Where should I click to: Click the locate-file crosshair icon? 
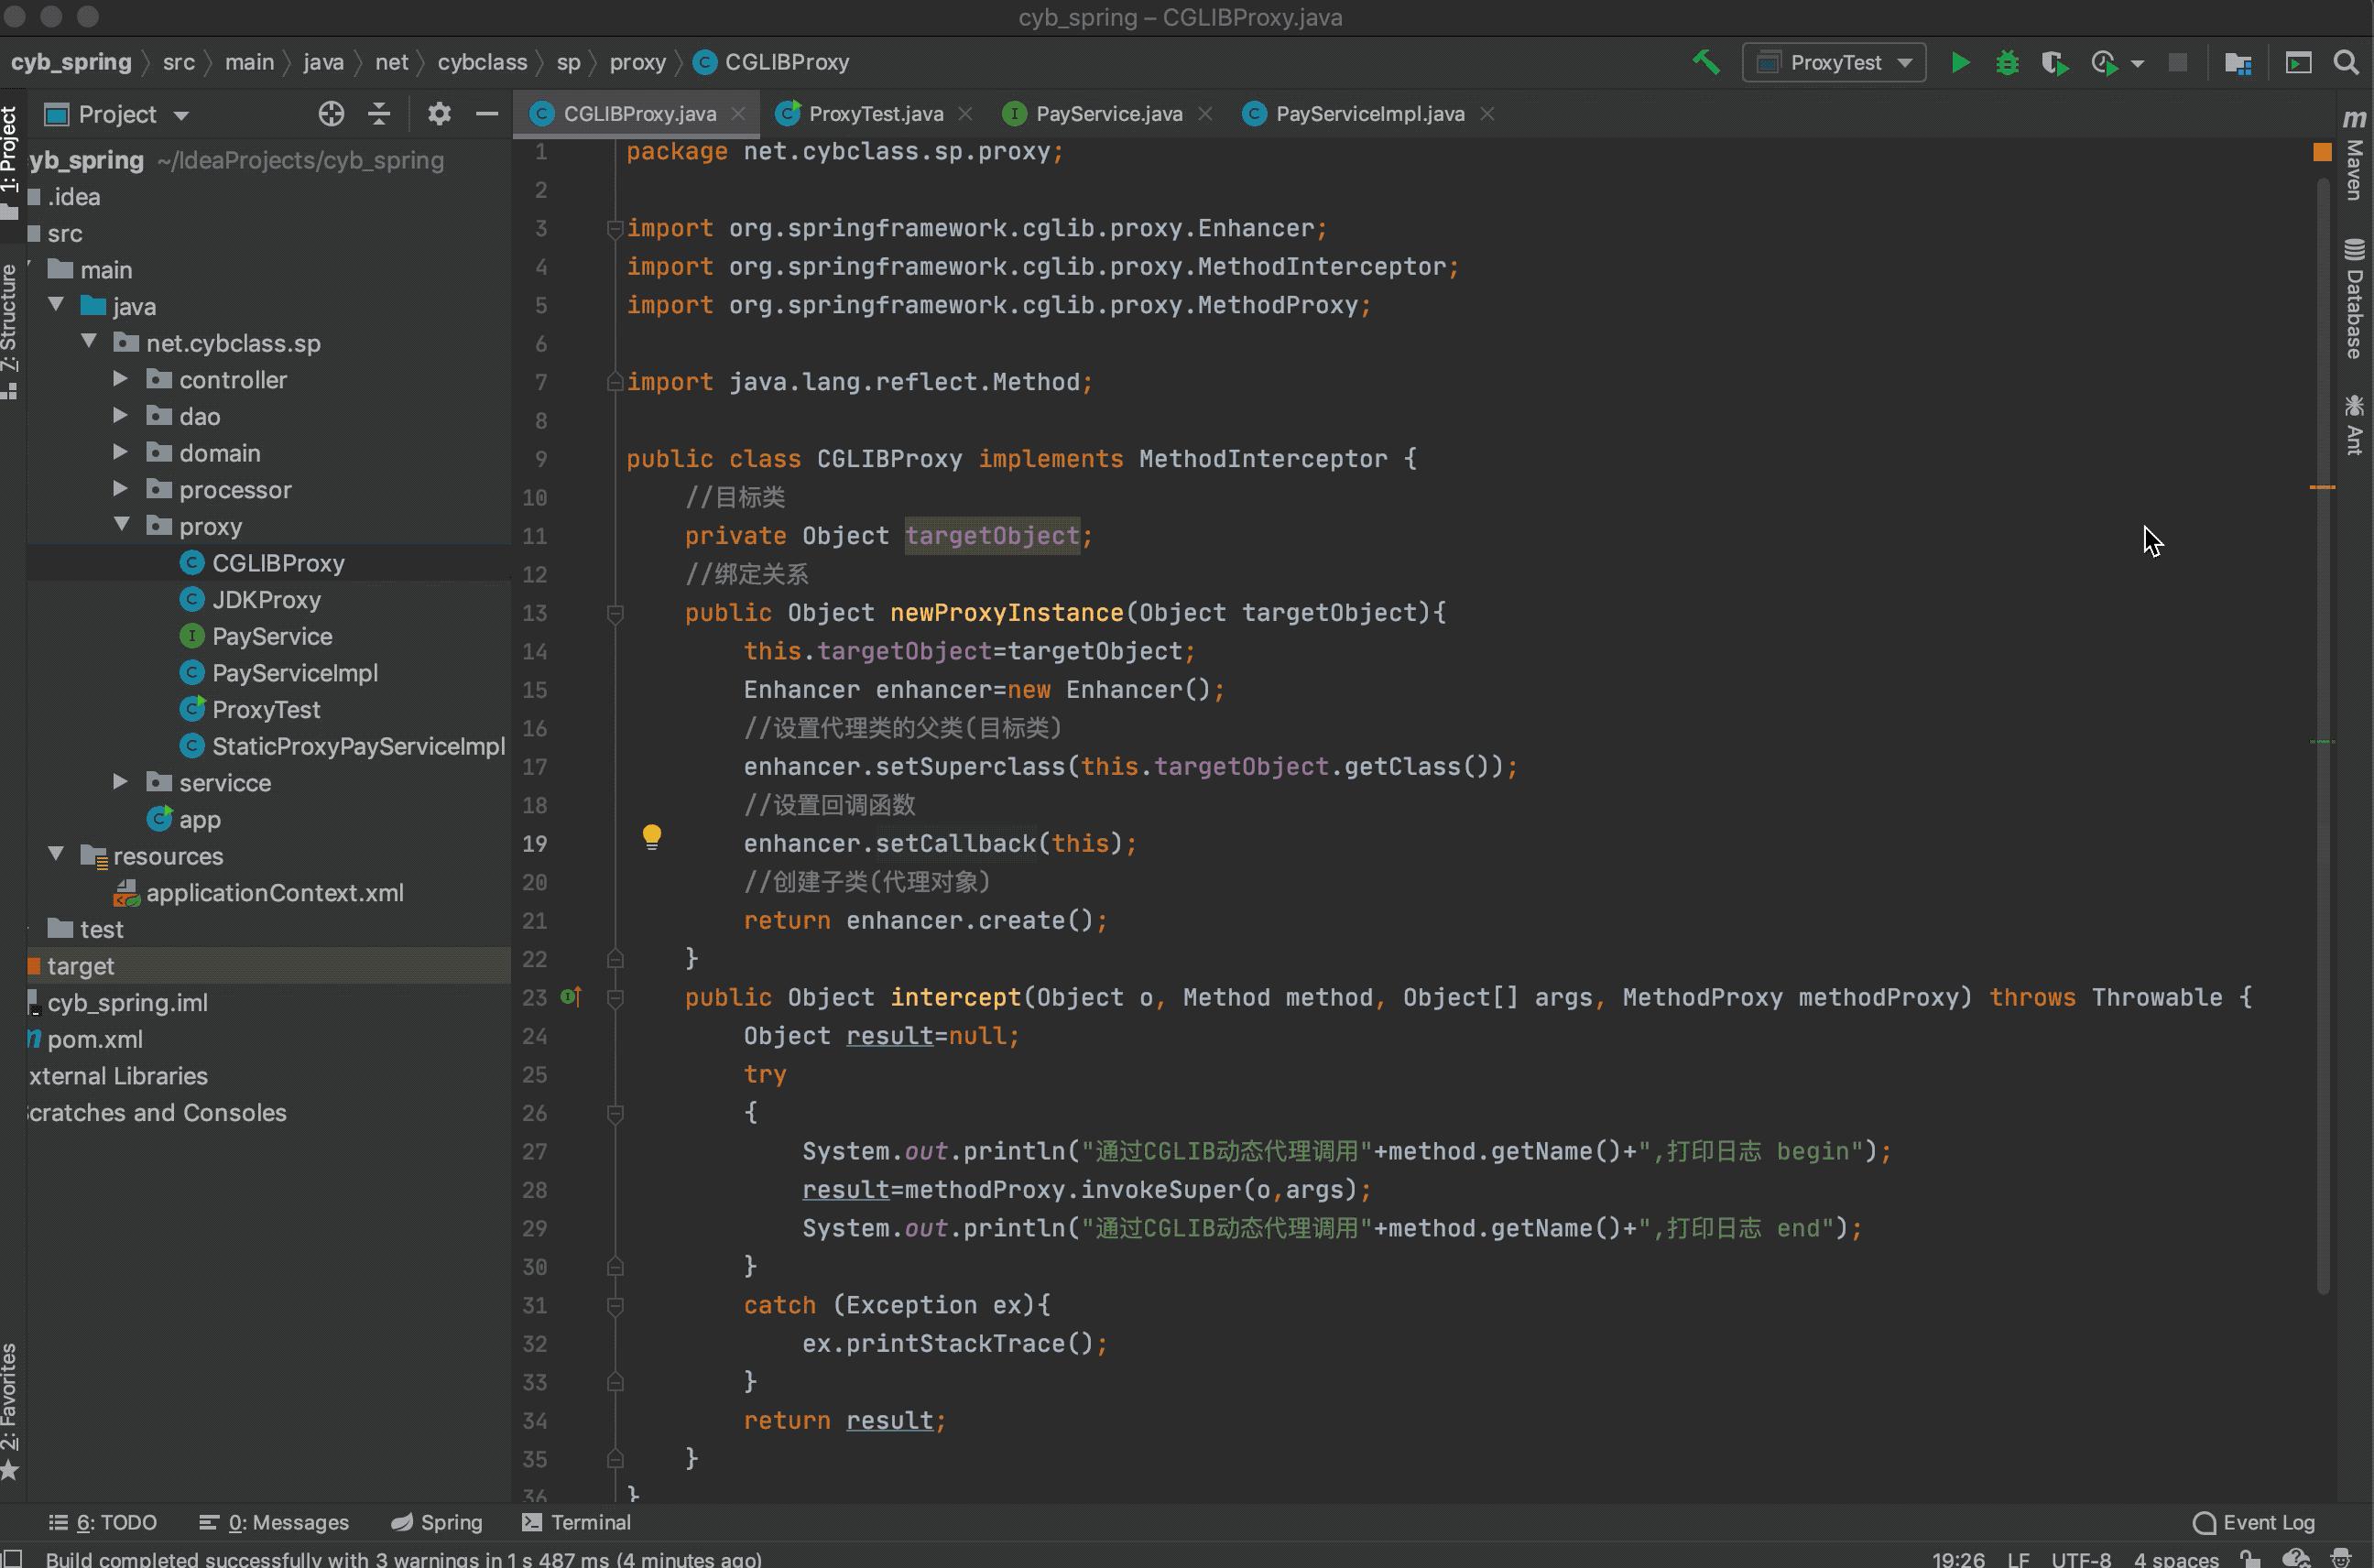331,114
